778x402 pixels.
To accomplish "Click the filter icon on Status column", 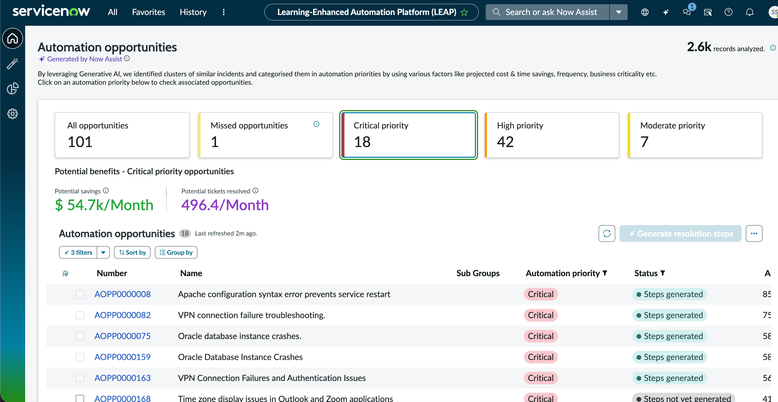I will pyautogui.click(x=663, y=273).
